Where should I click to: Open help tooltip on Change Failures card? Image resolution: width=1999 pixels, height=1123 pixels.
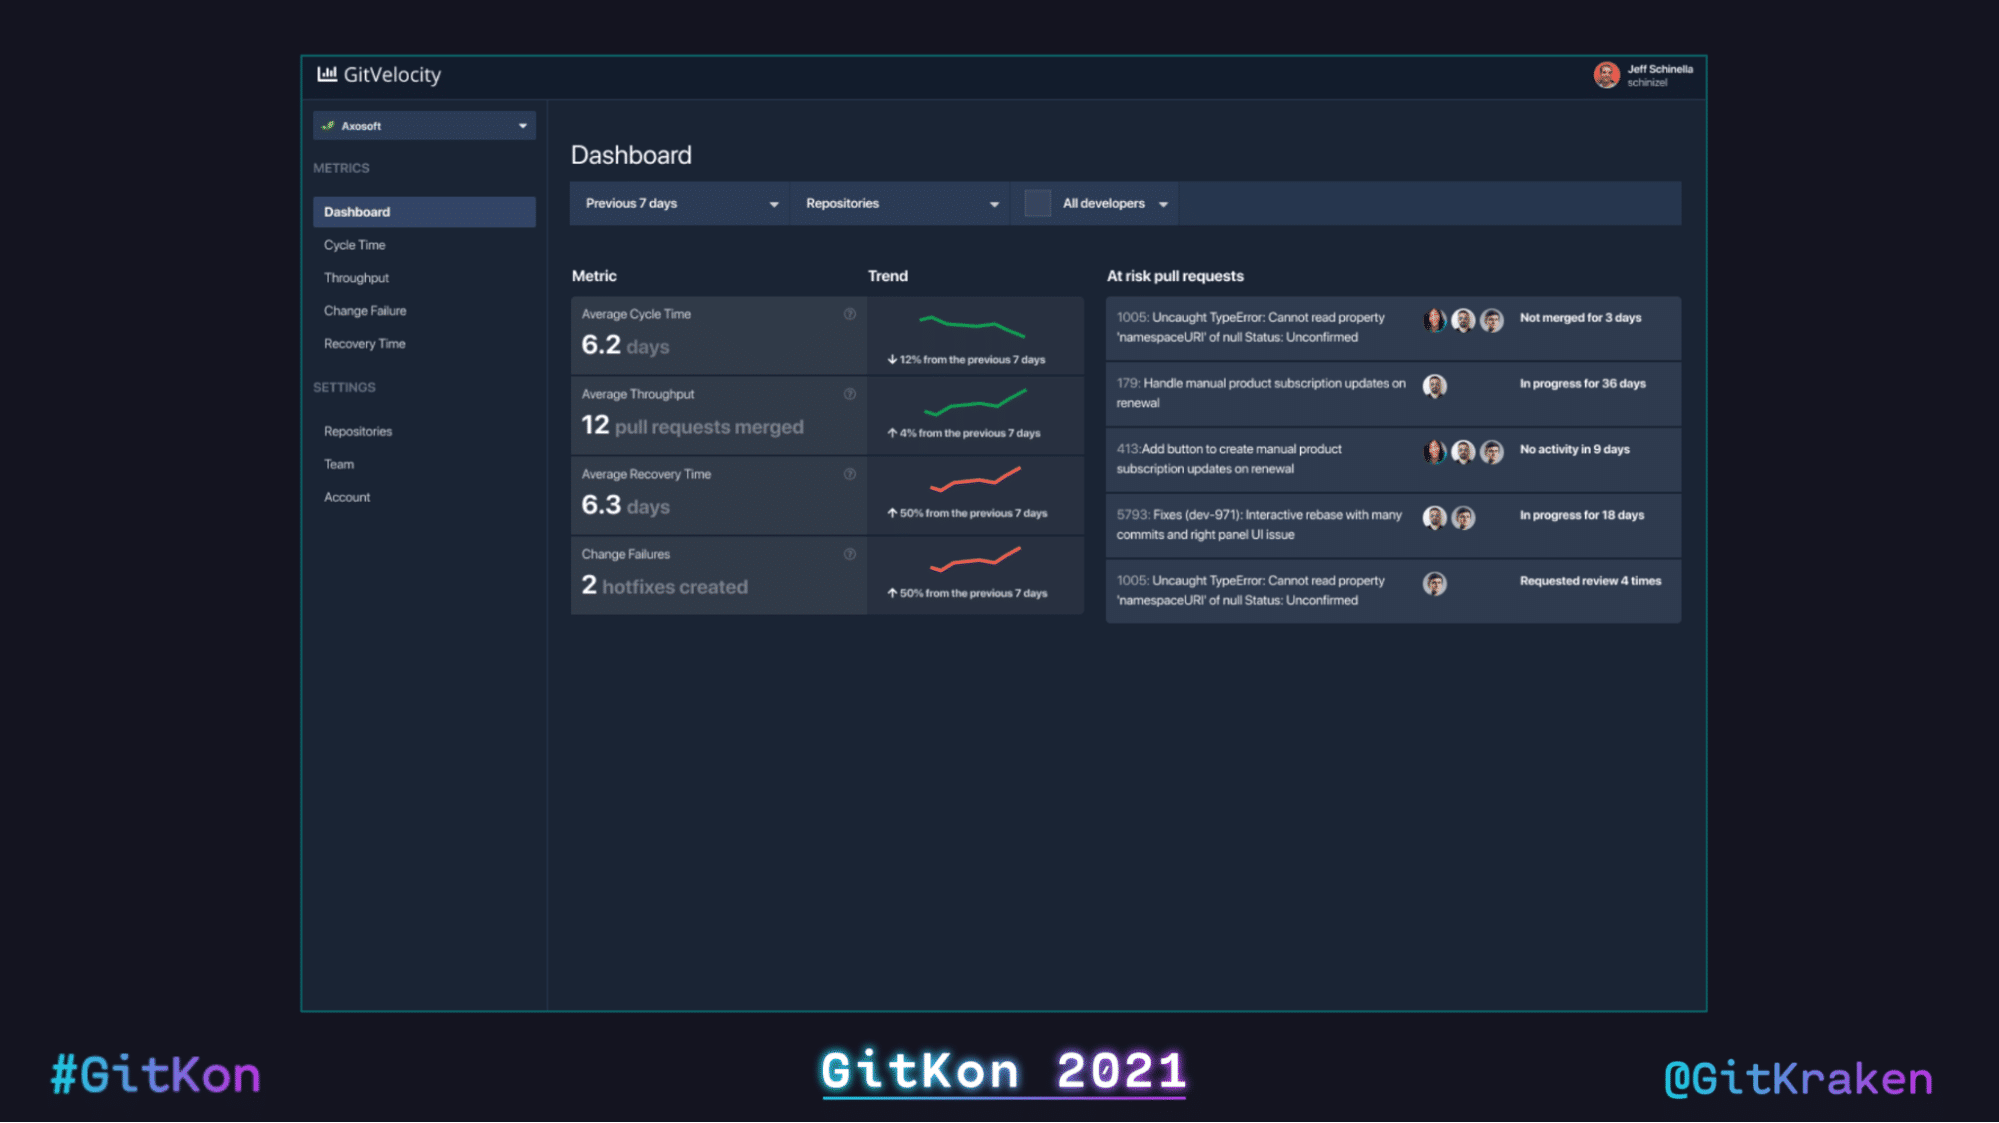pyautogui.click(x=851, y=553)
